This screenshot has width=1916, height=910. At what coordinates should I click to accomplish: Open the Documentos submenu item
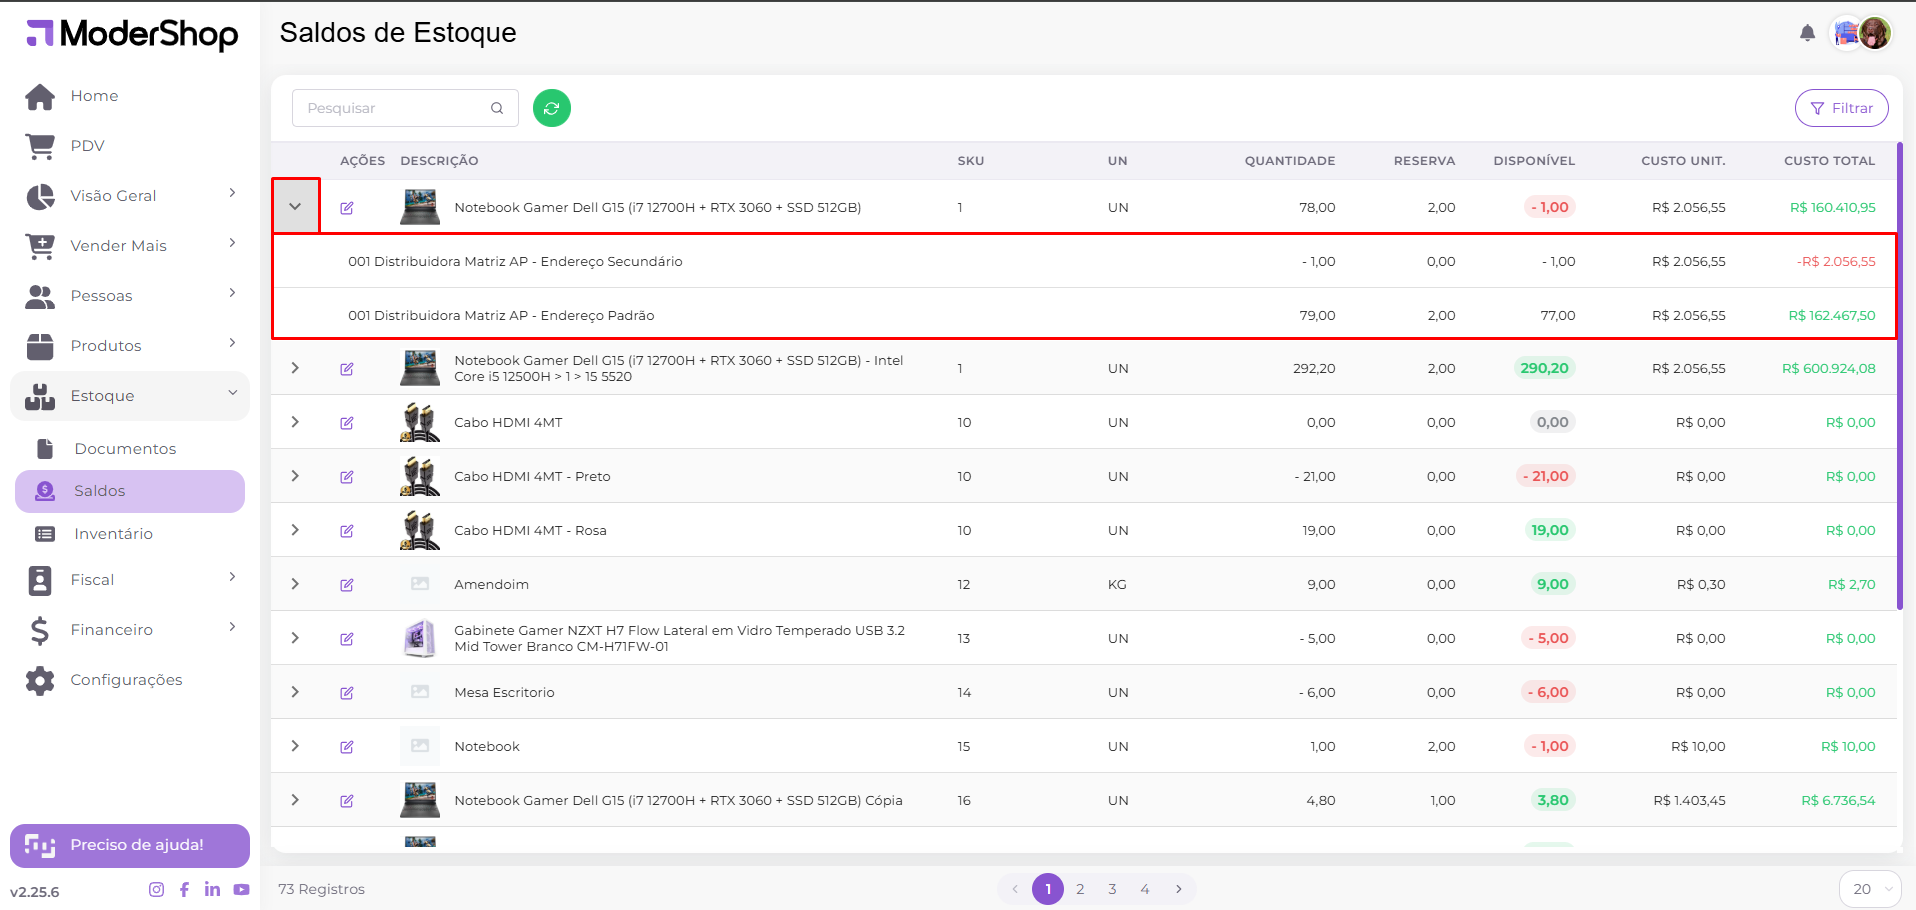(x=130, y=449)
